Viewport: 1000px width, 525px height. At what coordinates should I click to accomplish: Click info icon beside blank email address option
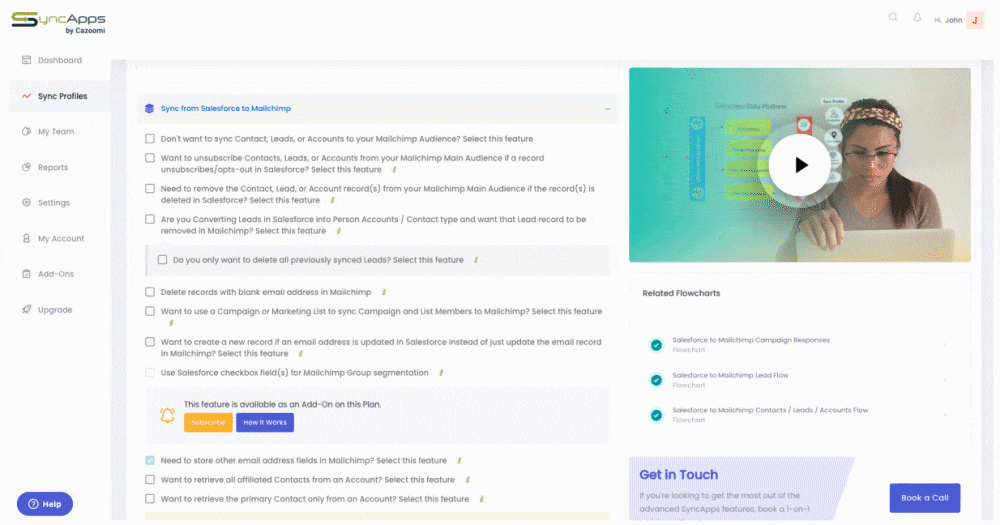383,292
